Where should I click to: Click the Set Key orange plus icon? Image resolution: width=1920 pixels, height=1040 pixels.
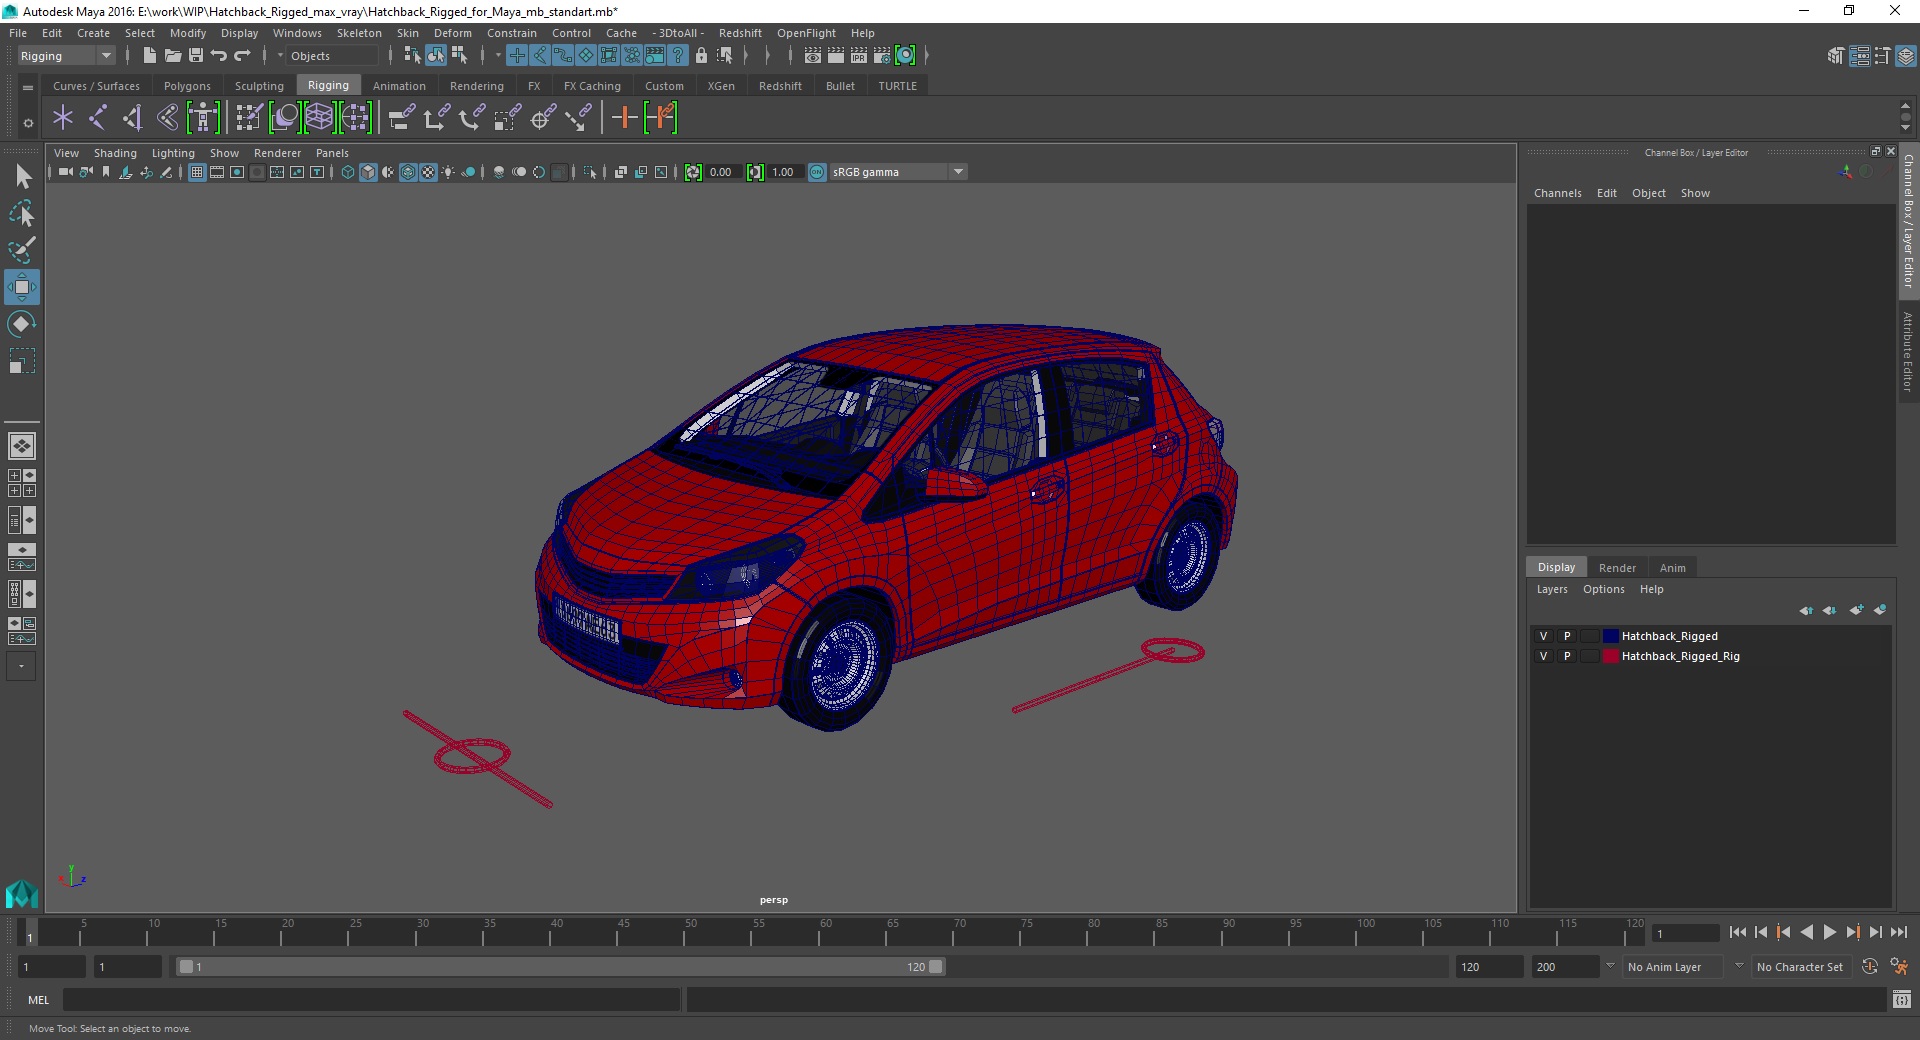click(624, 118)
